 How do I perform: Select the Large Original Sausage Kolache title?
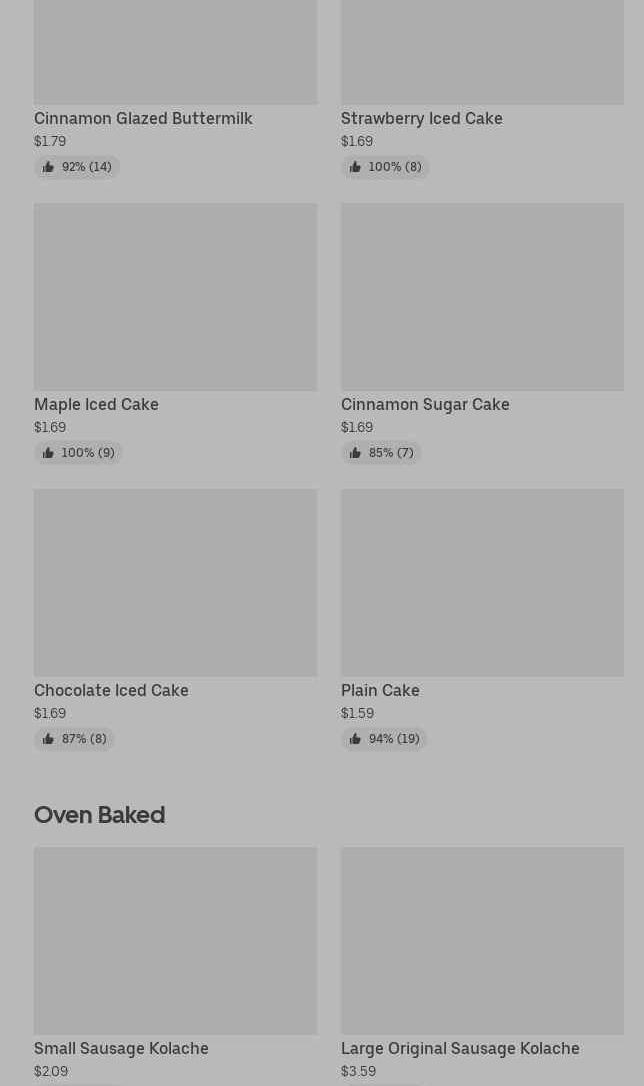click(460, 1048)
